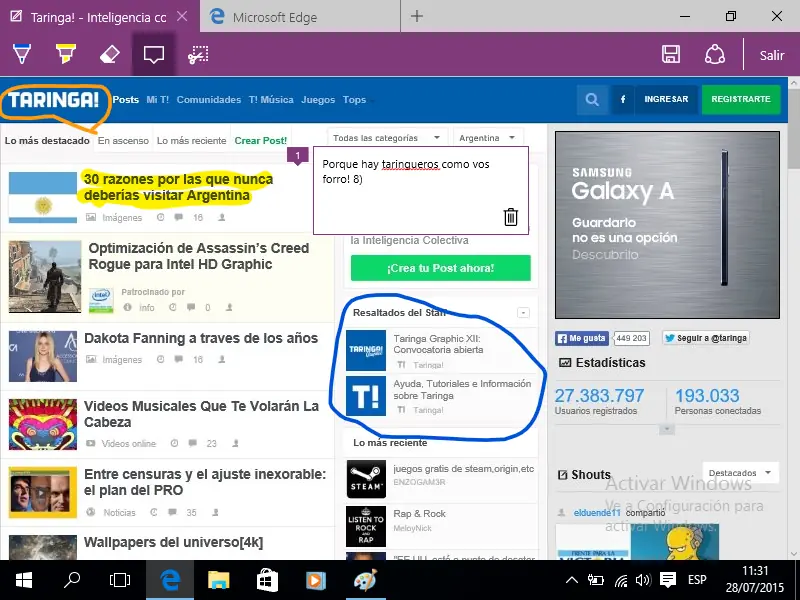Click the Taringa! logo
This screenshot has width=800, height=600.
[x=54, y=100]
